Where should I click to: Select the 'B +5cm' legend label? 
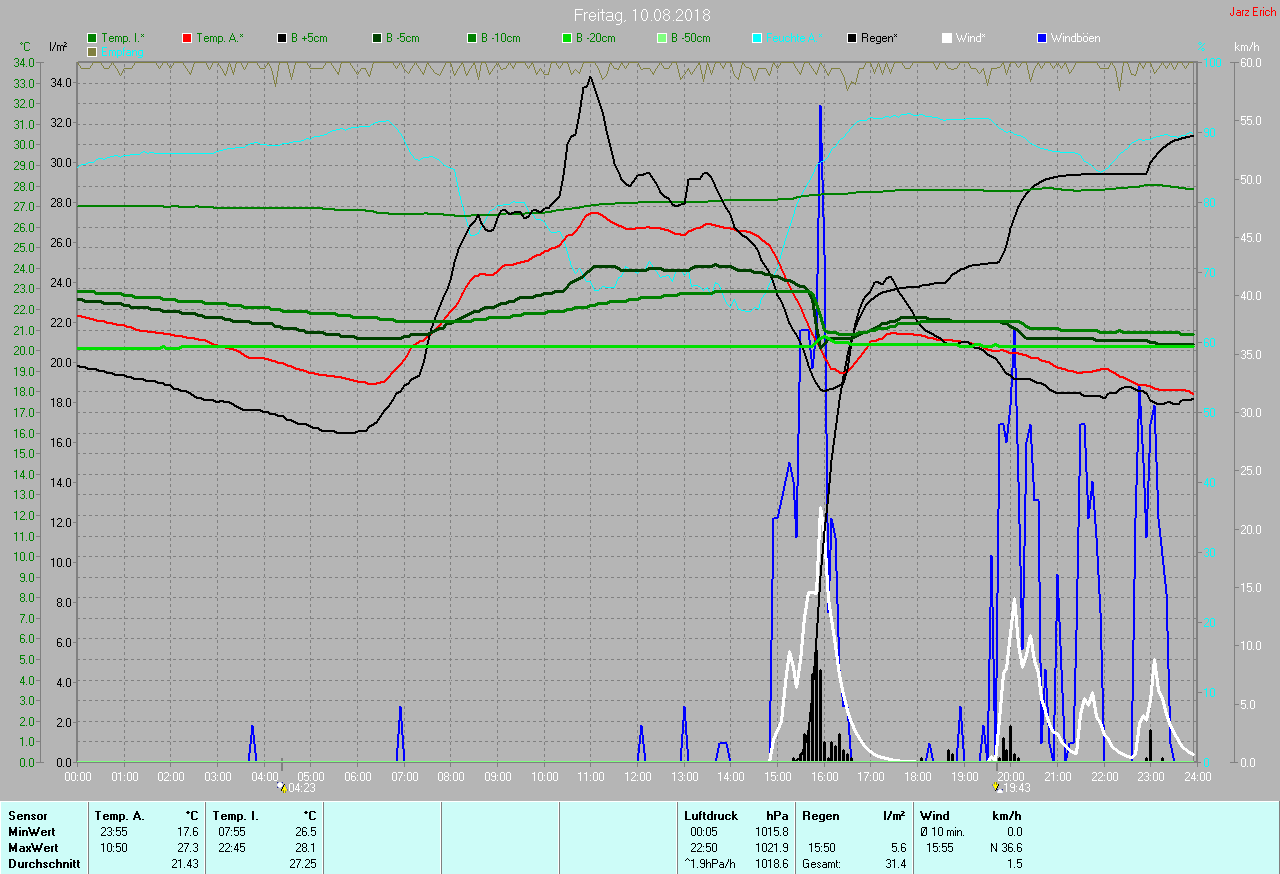309,38
